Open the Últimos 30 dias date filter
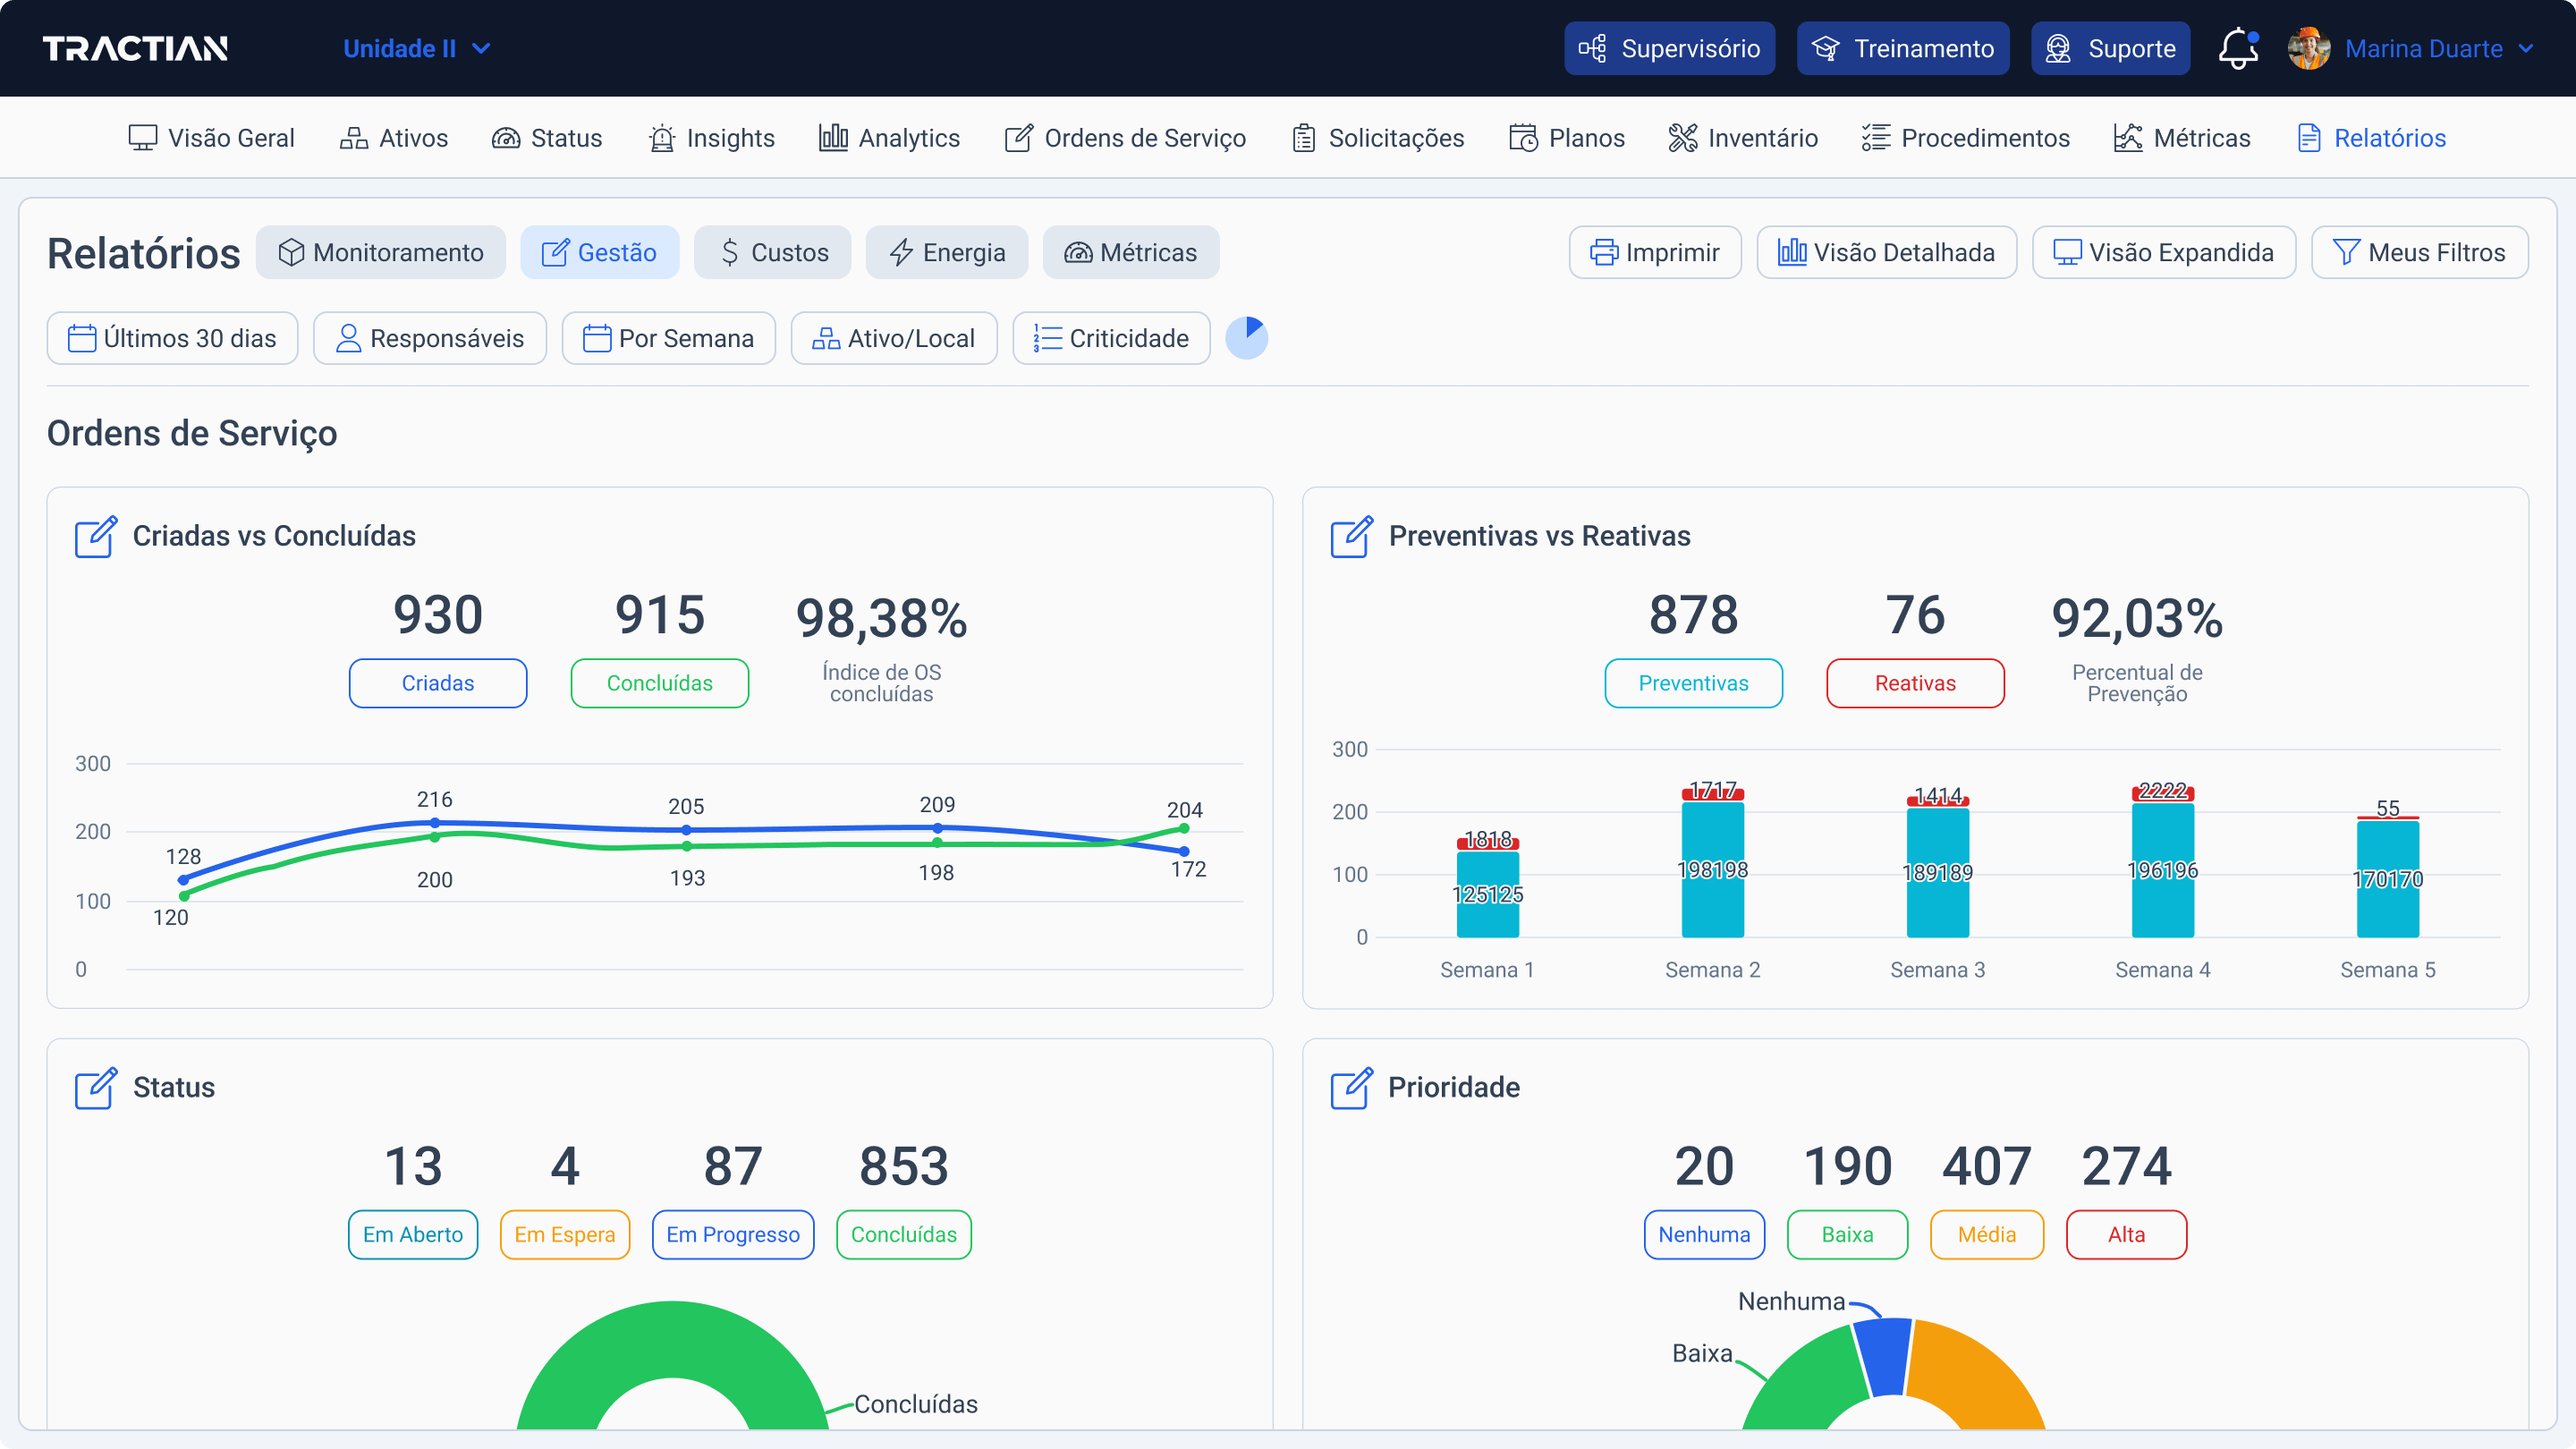The width and height of the screenshot is (2576, 1449). click(172, 338)
